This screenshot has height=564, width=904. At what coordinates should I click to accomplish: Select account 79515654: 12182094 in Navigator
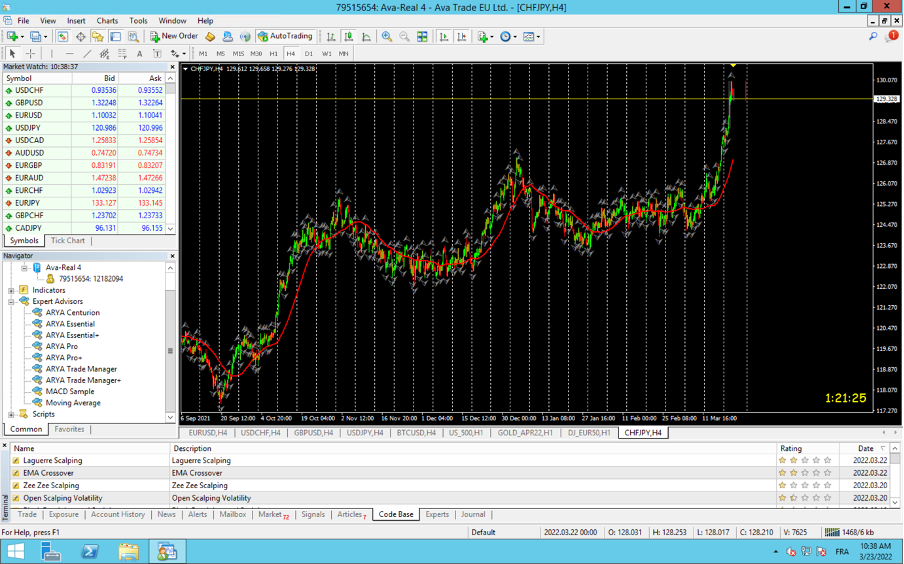click(x=91, y=279)
